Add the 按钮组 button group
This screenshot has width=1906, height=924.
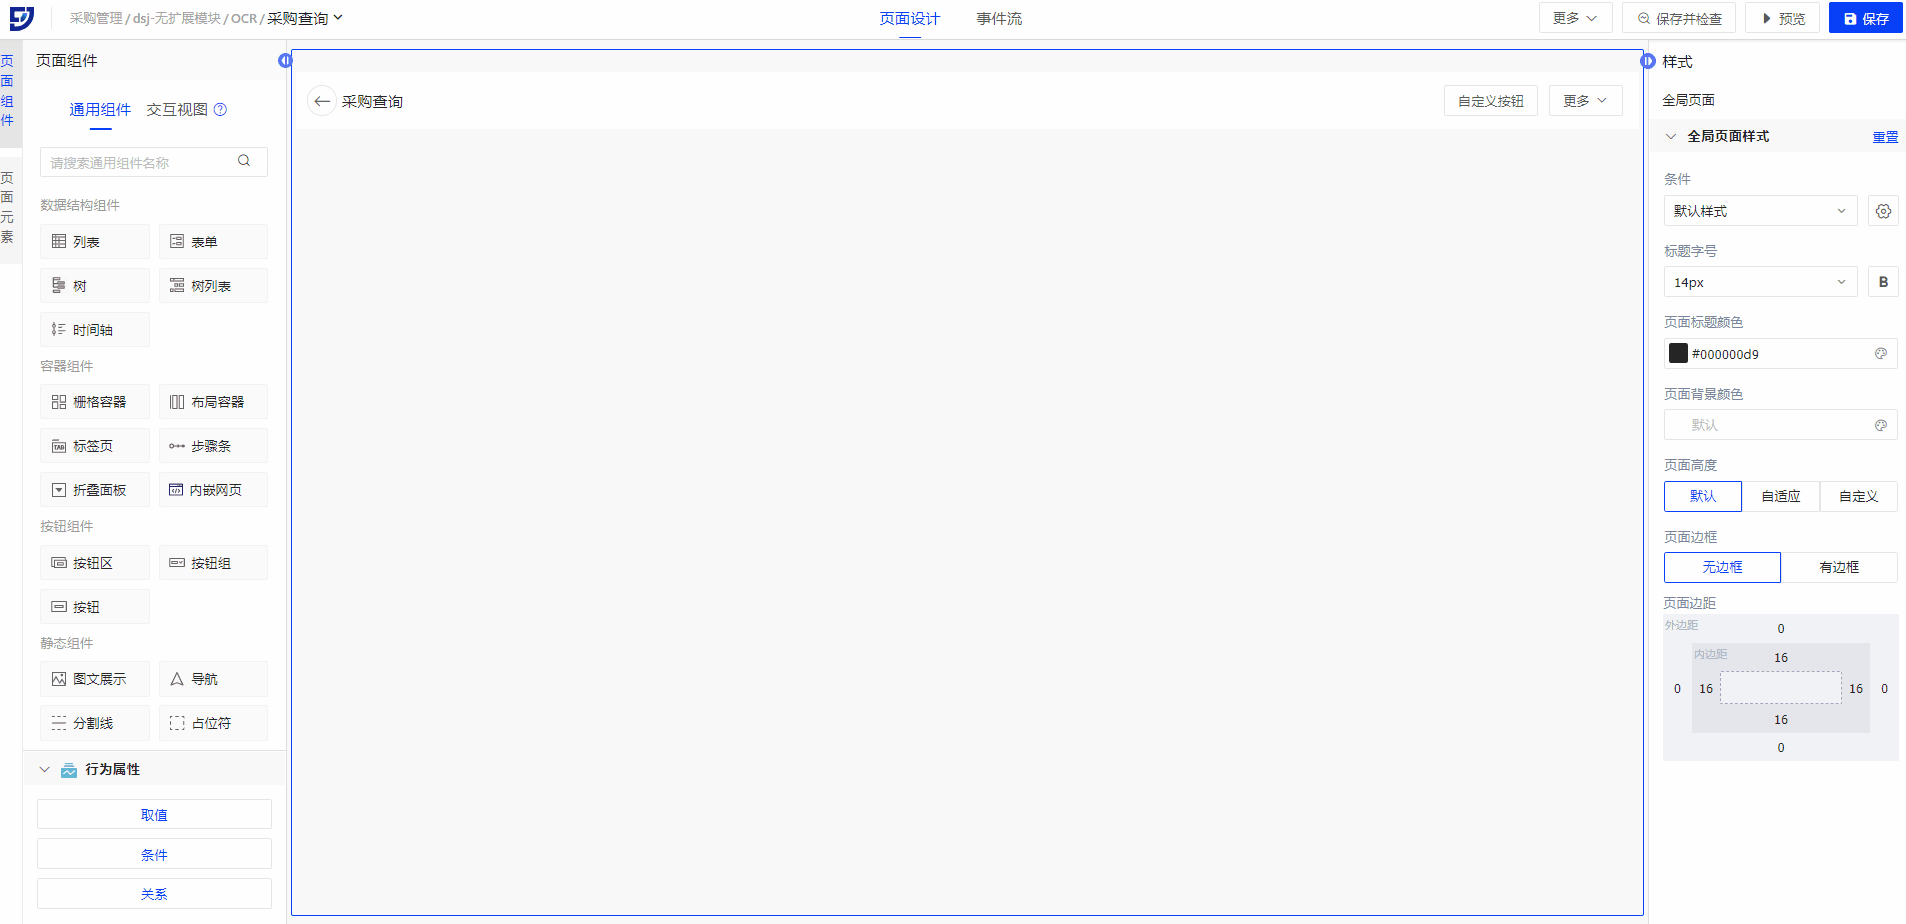[x=213, y=563]
